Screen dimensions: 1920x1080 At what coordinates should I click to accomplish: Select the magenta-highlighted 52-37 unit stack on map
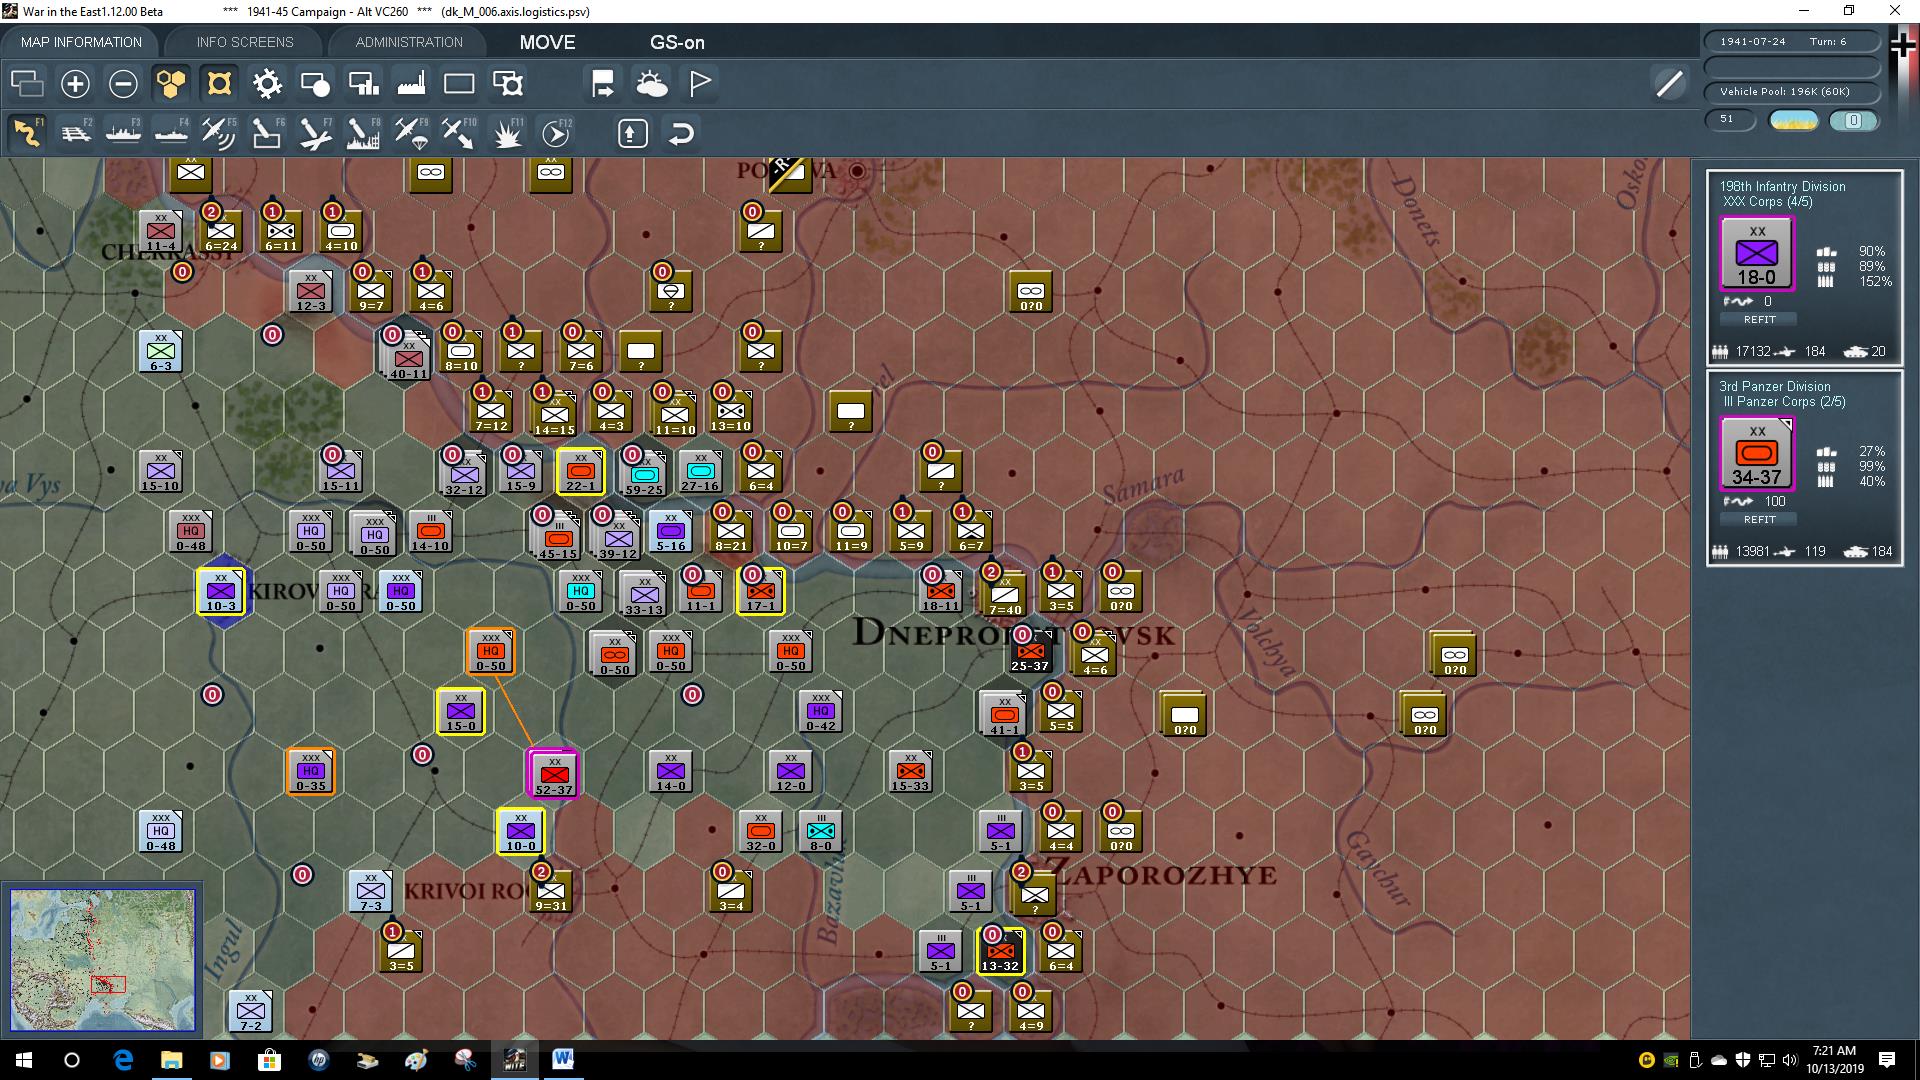click(x=553, y=774)
